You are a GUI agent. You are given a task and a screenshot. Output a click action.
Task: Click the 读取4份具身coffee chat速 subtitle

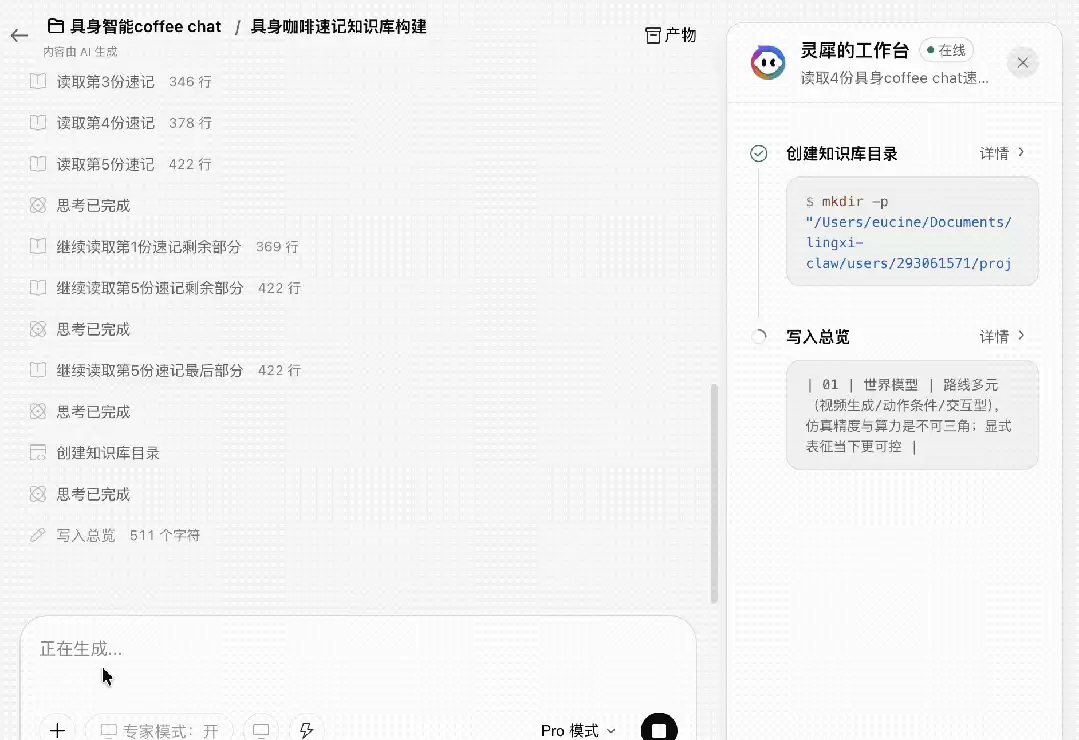coord(895,78)
